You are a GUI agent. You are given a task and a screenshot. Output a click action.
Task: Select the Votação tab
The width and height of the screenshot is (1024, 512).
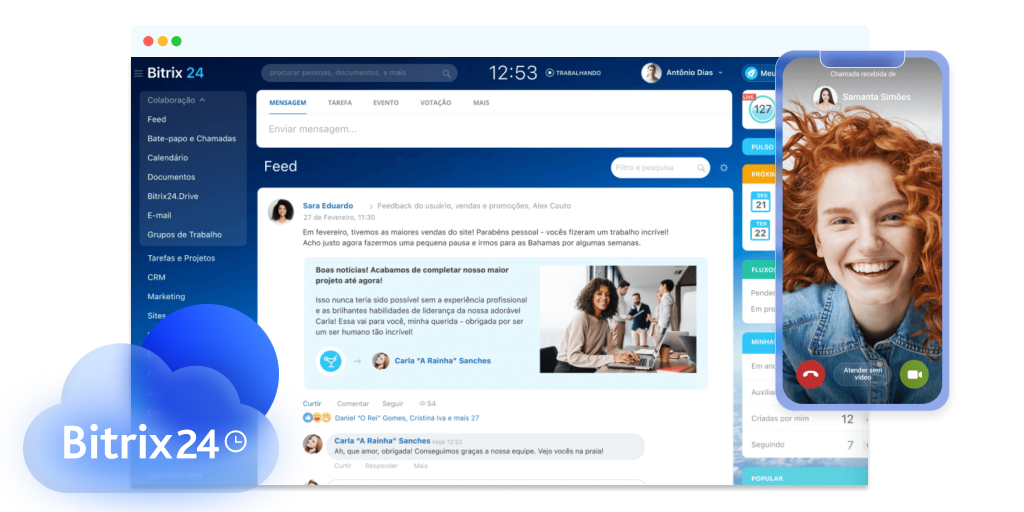435,103
